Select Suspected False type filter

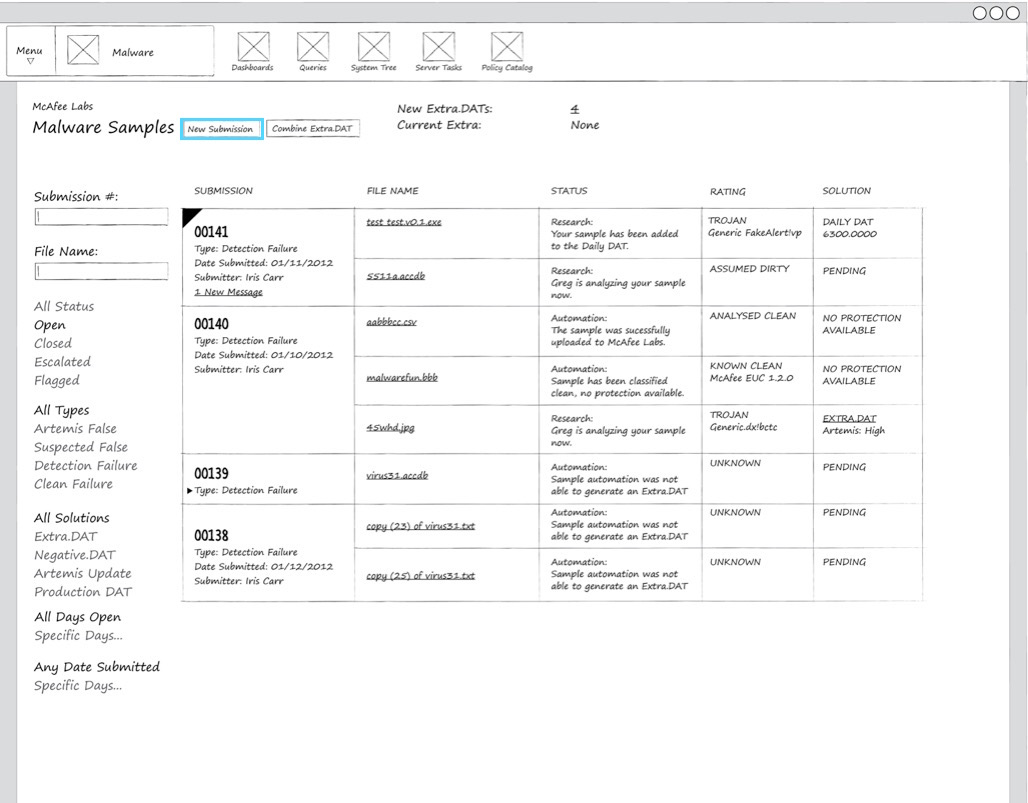tap(81, 447)
